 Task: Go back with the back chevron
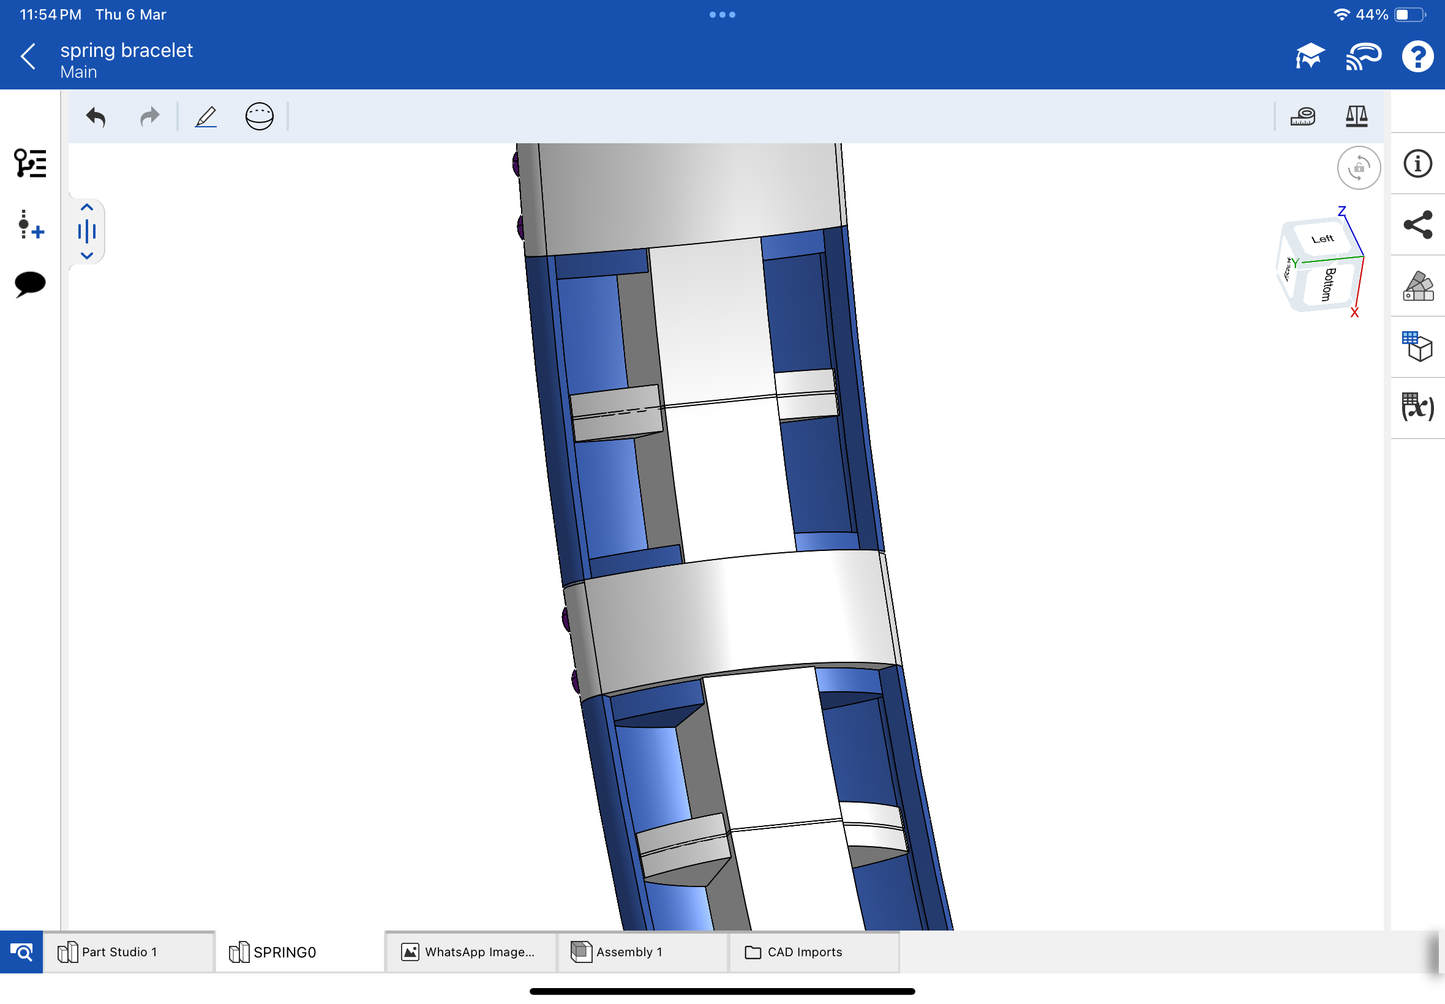29,57
